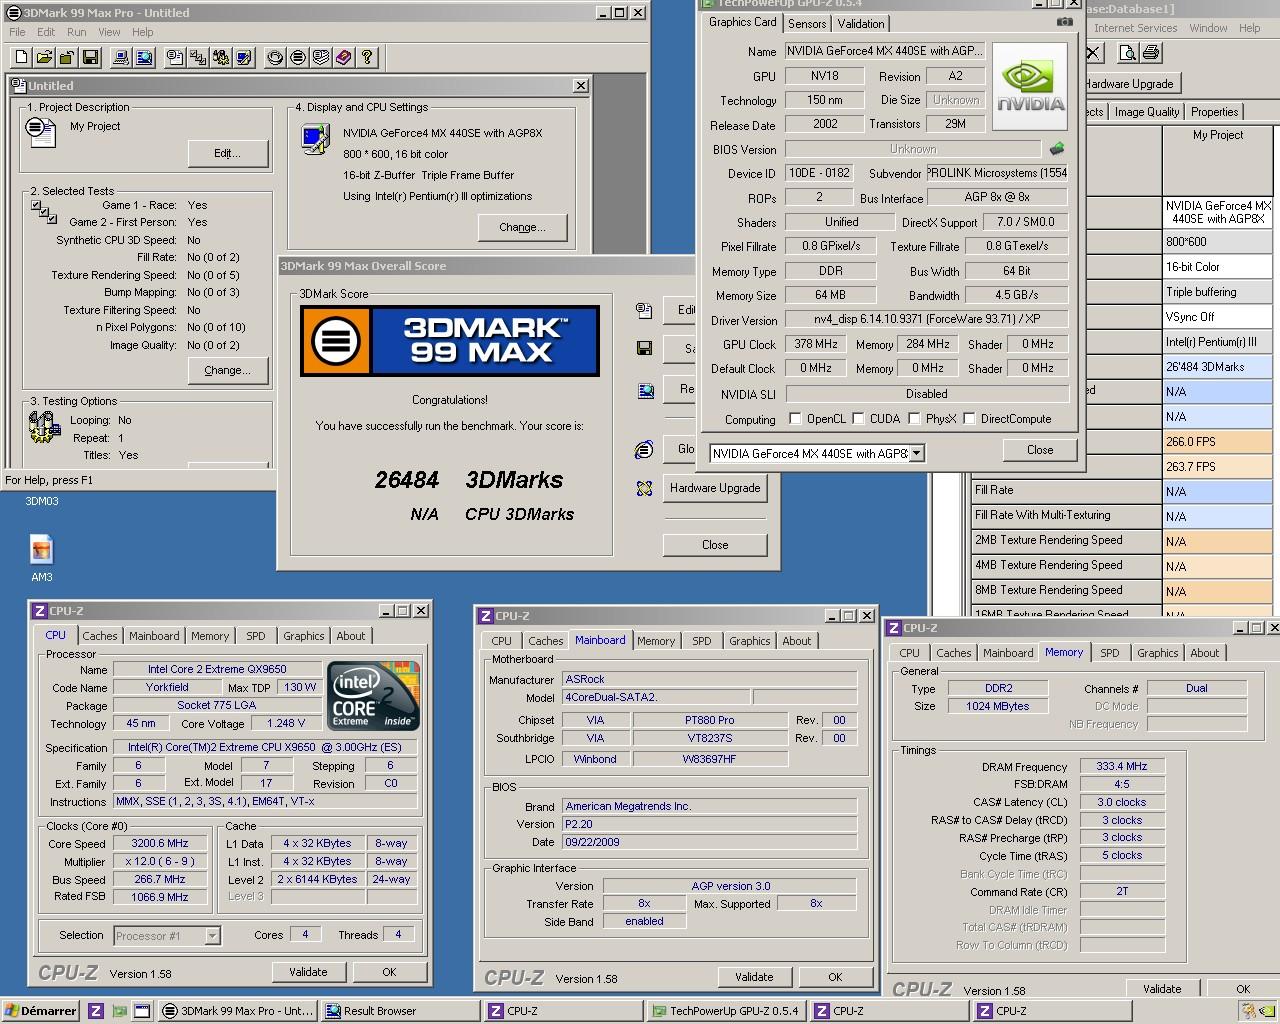Image resolution: width=1280 pixels, height=1024 pixels.
Task: Switch to the Validation tab in GPU-Z
Action: [x=861, y=24]
